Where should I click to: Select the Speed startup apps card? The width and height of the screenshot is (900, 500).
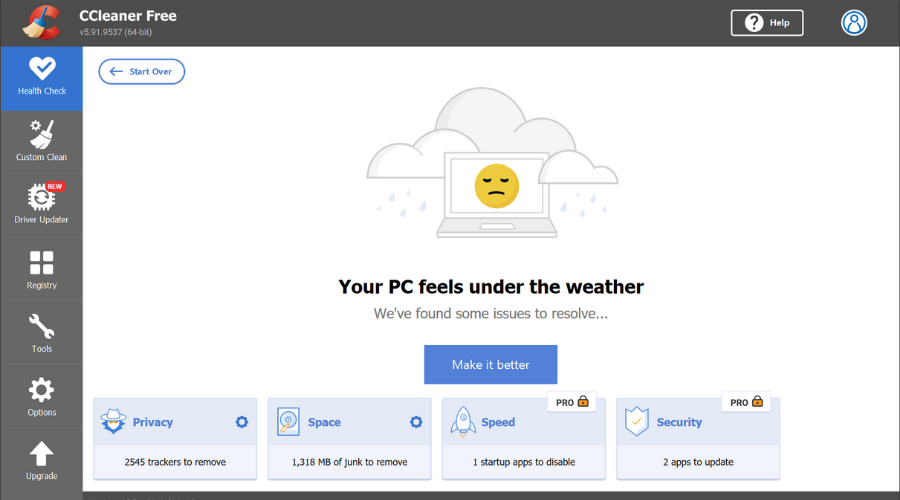click(x=523, y=439)
